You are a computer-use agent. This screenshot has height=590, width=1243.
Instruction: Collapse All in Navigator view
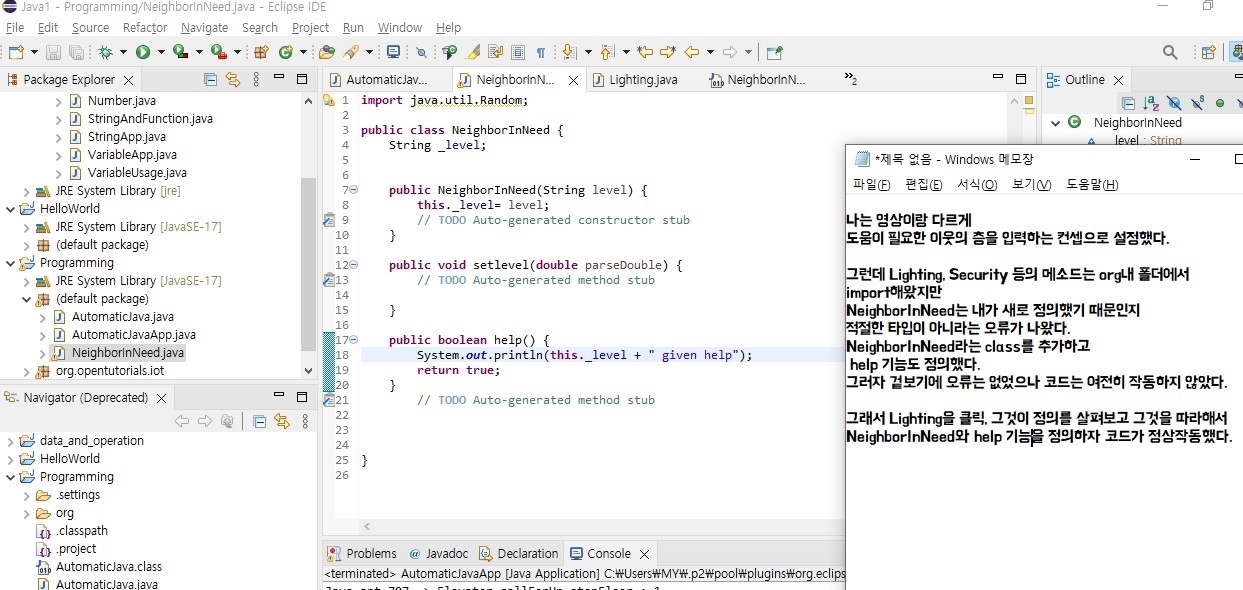coord(258,422)
